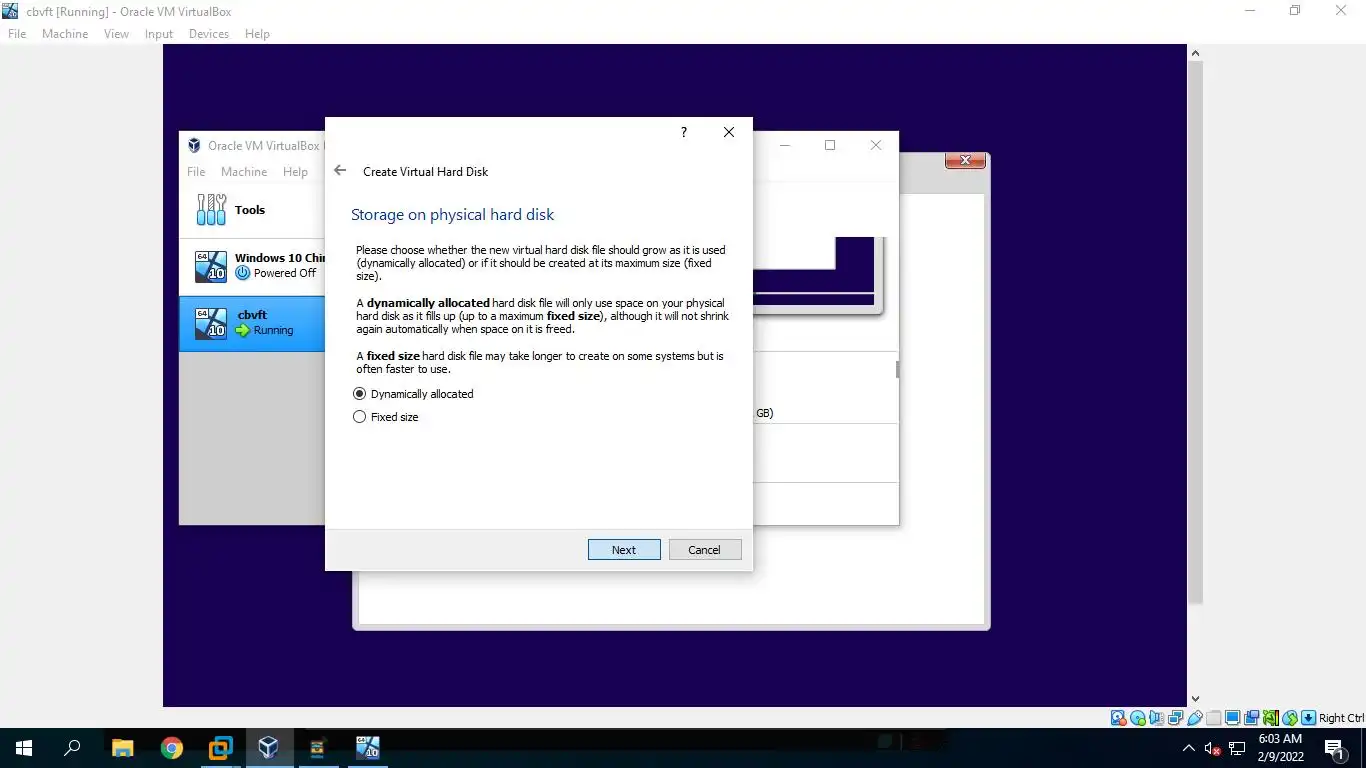Open File menu in inner VirtualBox Manager
This screenshot has width=1366, height=768.
[196, 172]
